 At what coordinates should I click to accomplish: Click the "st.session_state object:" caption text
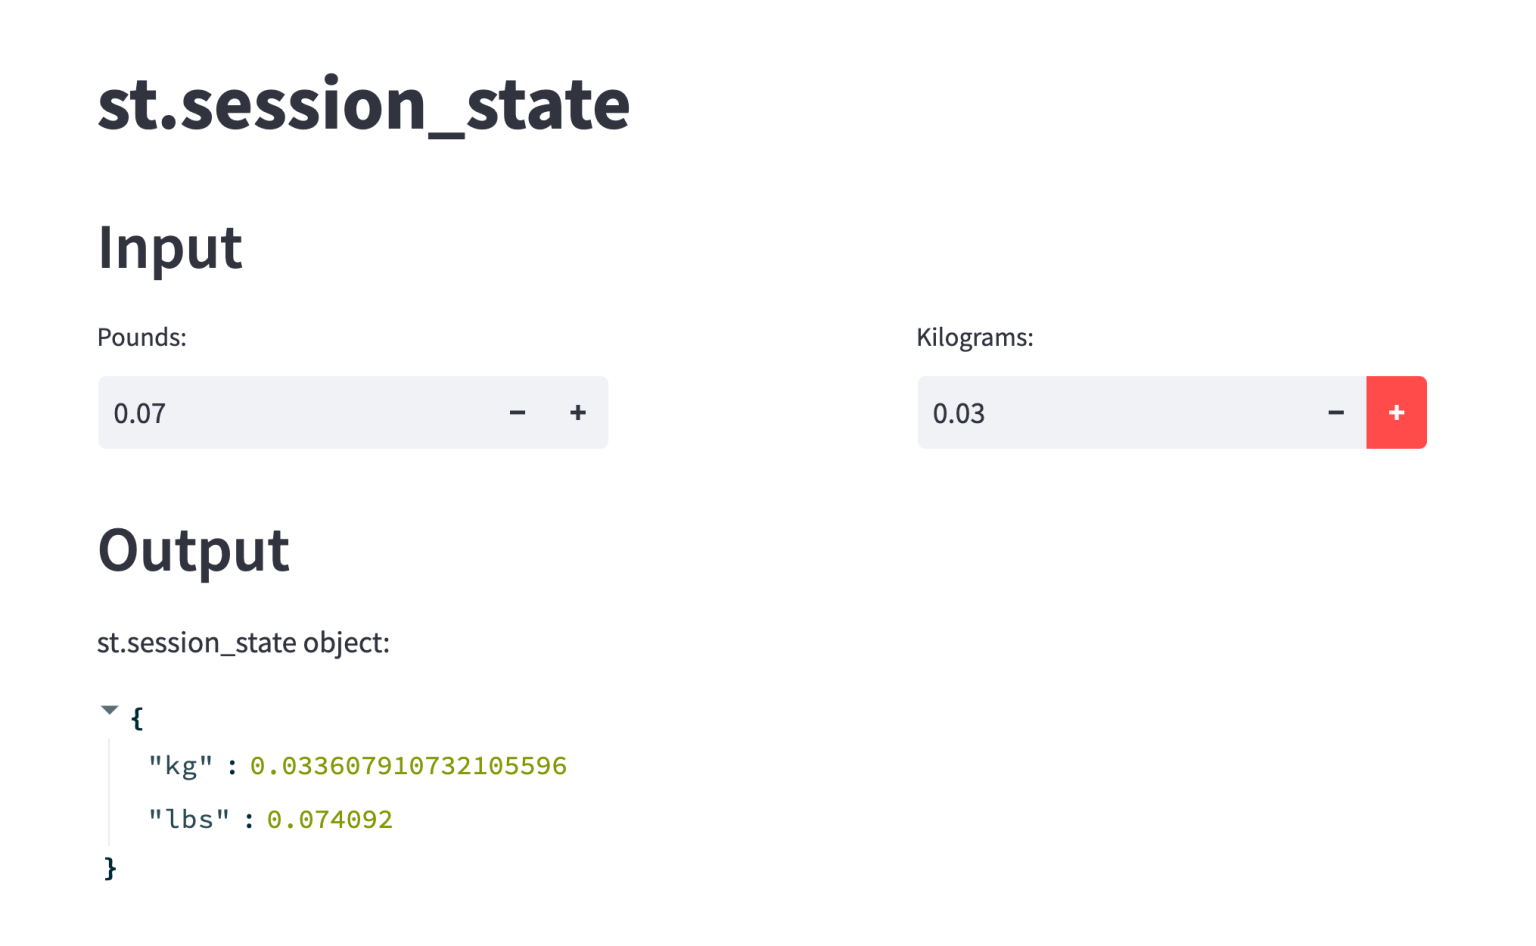tap(243, 643)
